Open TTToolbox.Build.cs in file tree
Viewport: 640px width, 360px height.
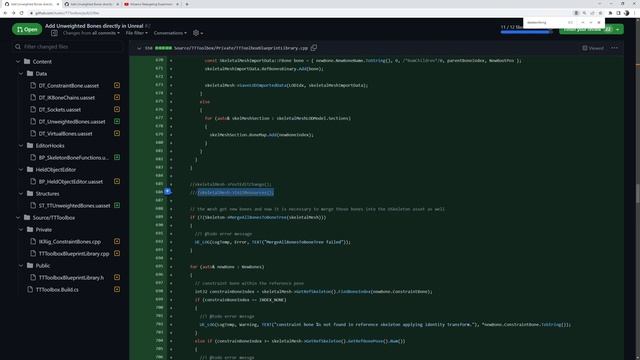pos(57,290)
